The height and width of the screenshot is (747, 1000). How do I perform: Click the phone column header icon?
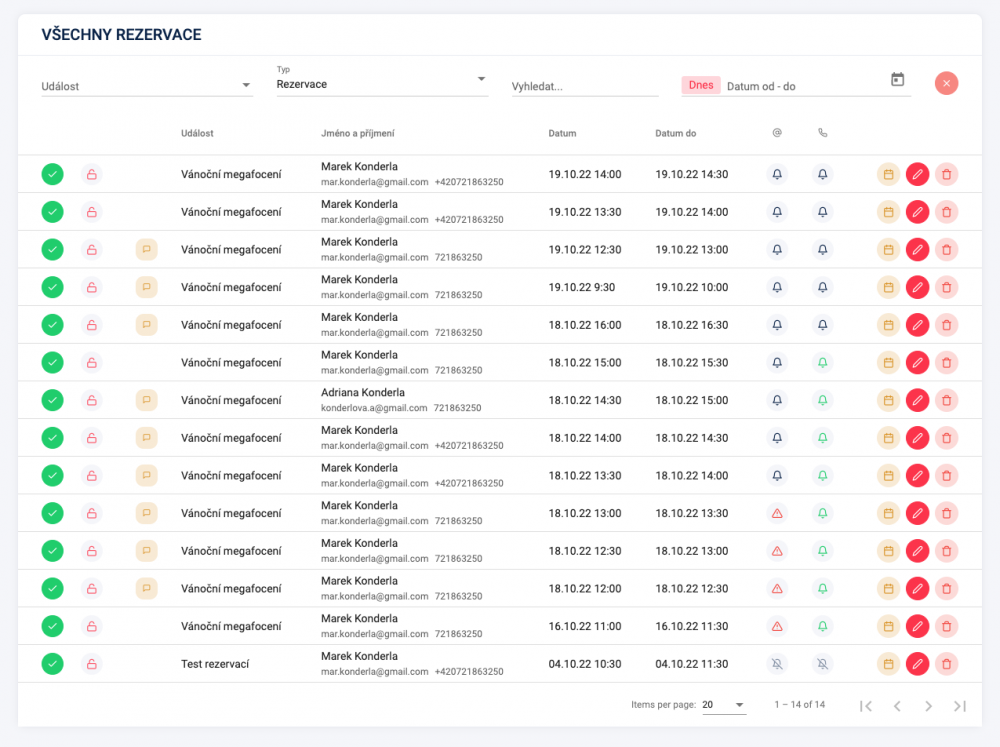(823, 133)
